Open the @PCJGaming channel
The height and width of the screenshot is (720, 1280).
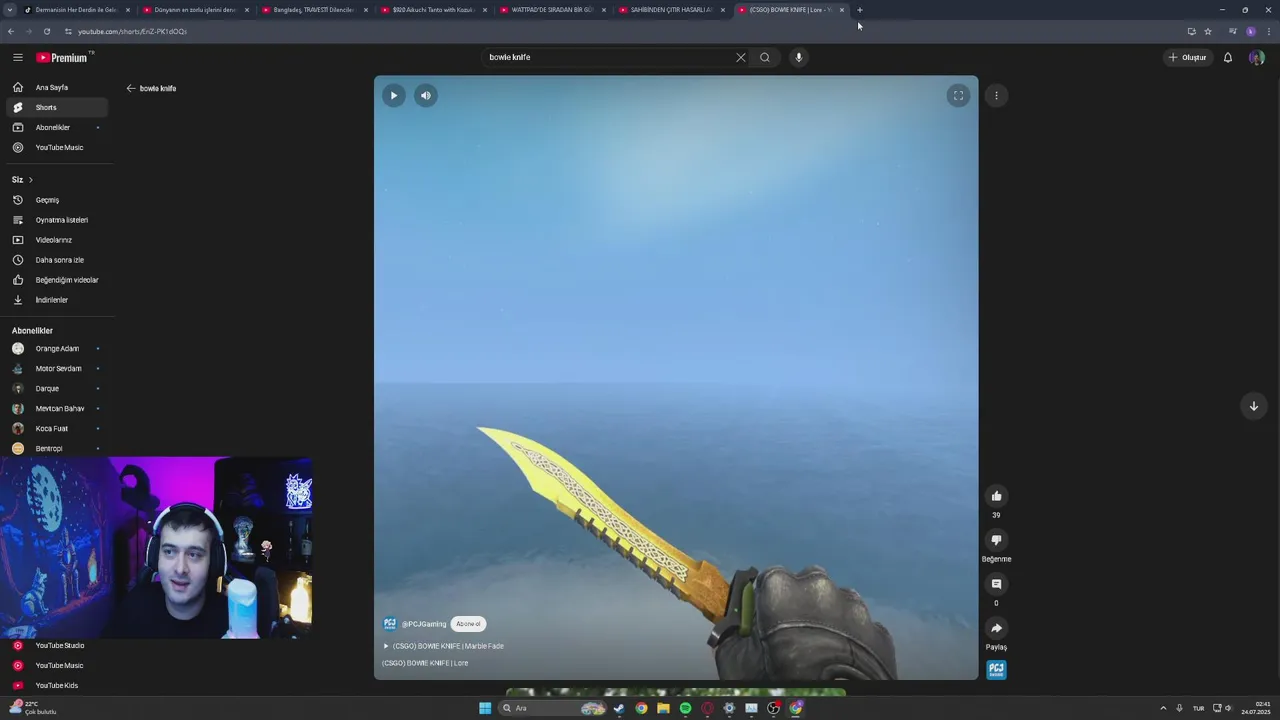pos(424,624)
